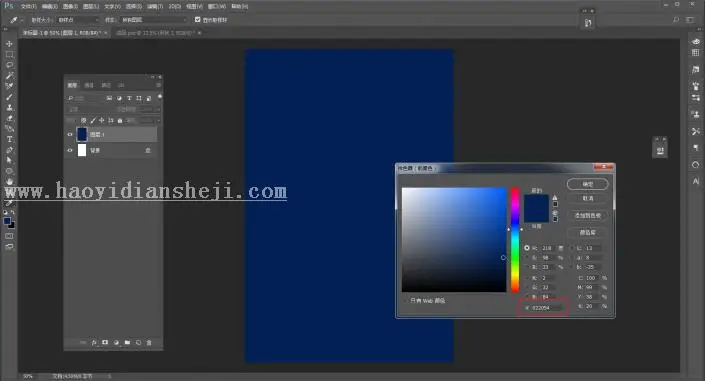
Task: Hide Layer 1 using its eye icon
Action: 70,134
